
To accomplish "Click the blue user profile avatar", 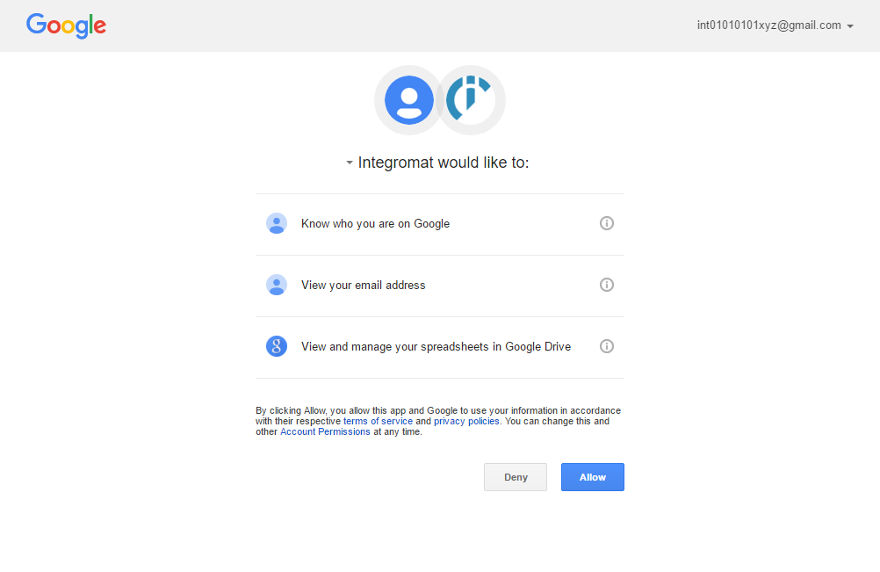I will (409, 100).
